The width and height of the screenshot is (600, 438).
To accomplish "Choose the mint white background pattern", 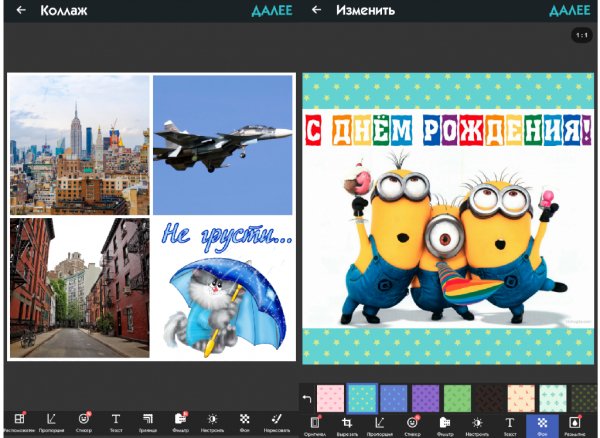I will pyautogui.click(x=553, y=399).
